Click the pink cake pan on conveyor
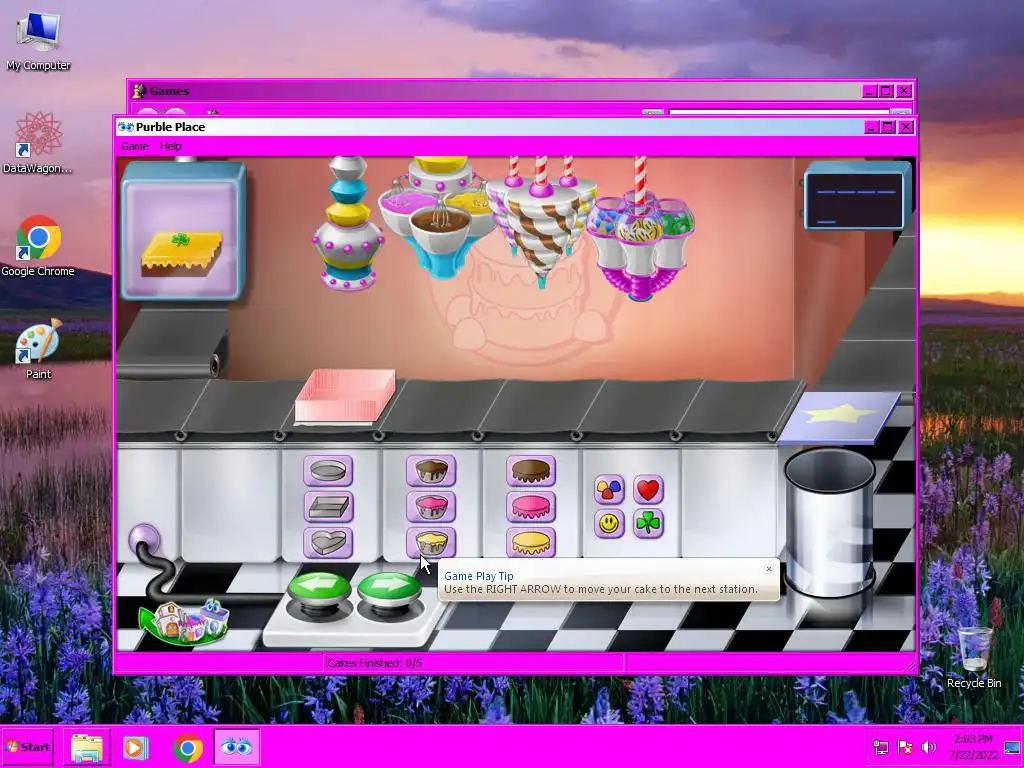The image size is (1024, 768). click(x=345, y=396)
